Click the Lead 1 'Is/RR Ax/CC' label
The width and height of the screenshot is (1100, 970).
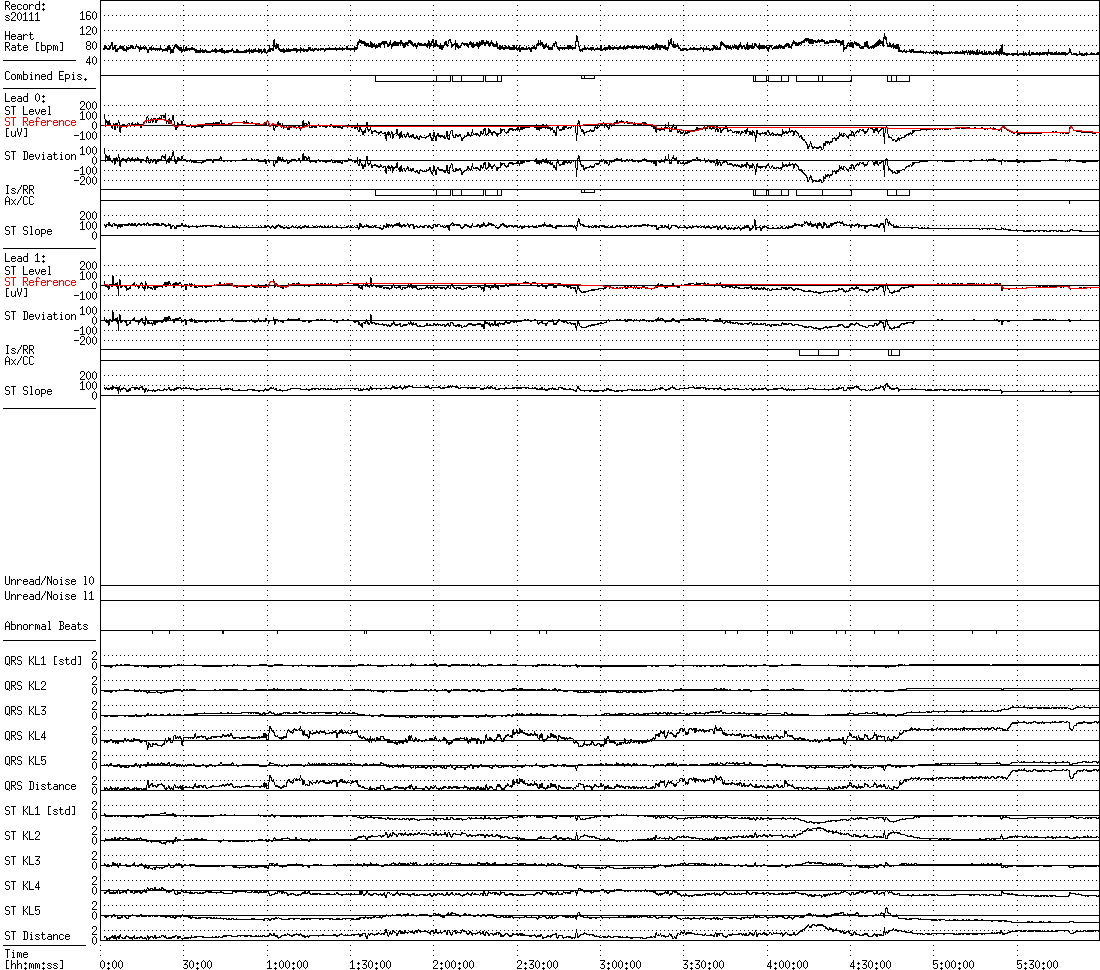(x=19, y=356)
